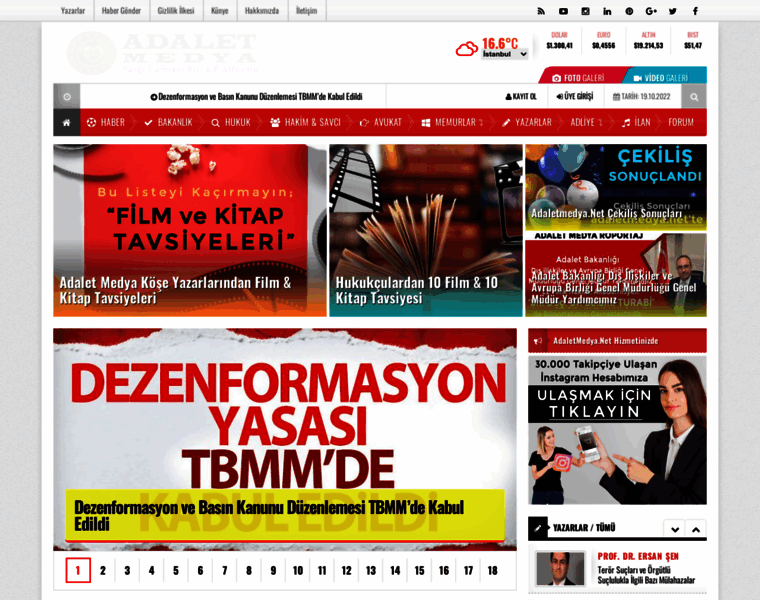Switch to Foto Galeri tab

579,78
